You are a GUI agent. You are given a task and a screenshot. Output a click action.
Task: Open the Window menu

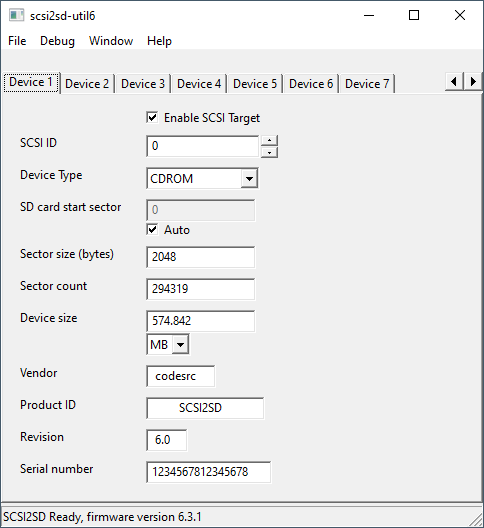click(x=111, y=41)
